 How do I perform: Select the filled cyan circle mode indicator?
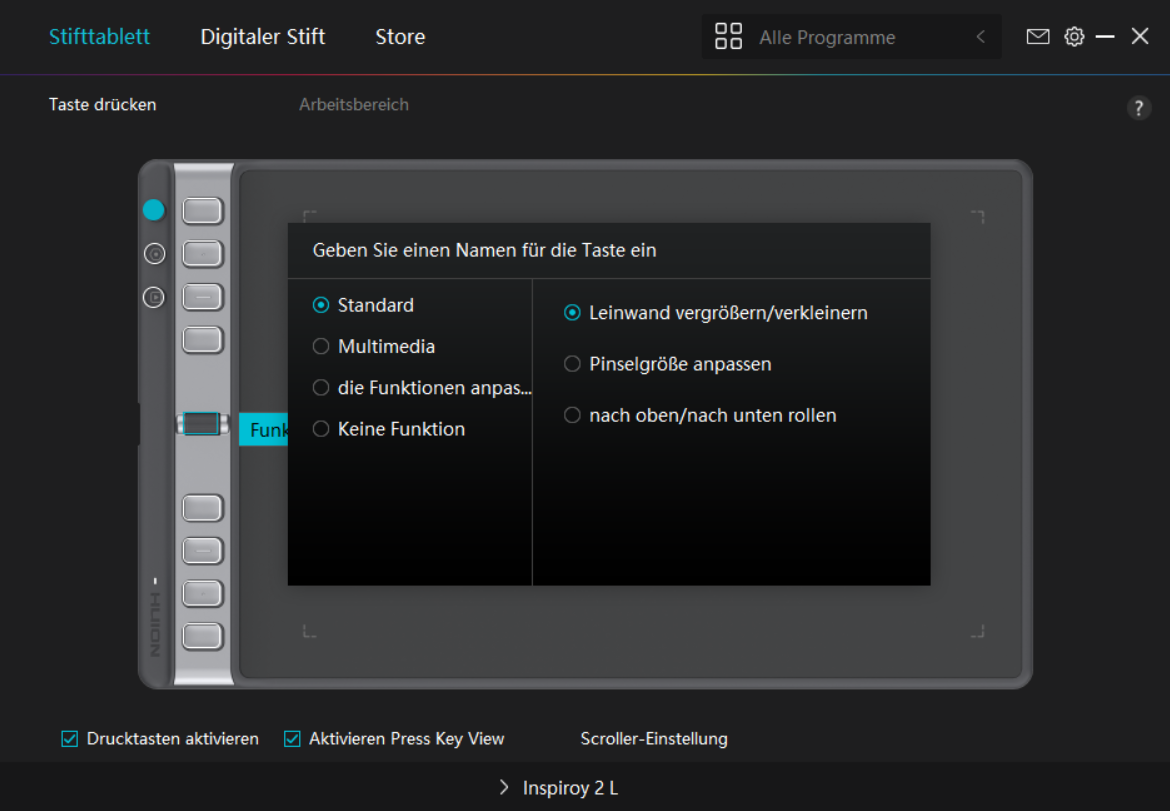pos(153,210)
